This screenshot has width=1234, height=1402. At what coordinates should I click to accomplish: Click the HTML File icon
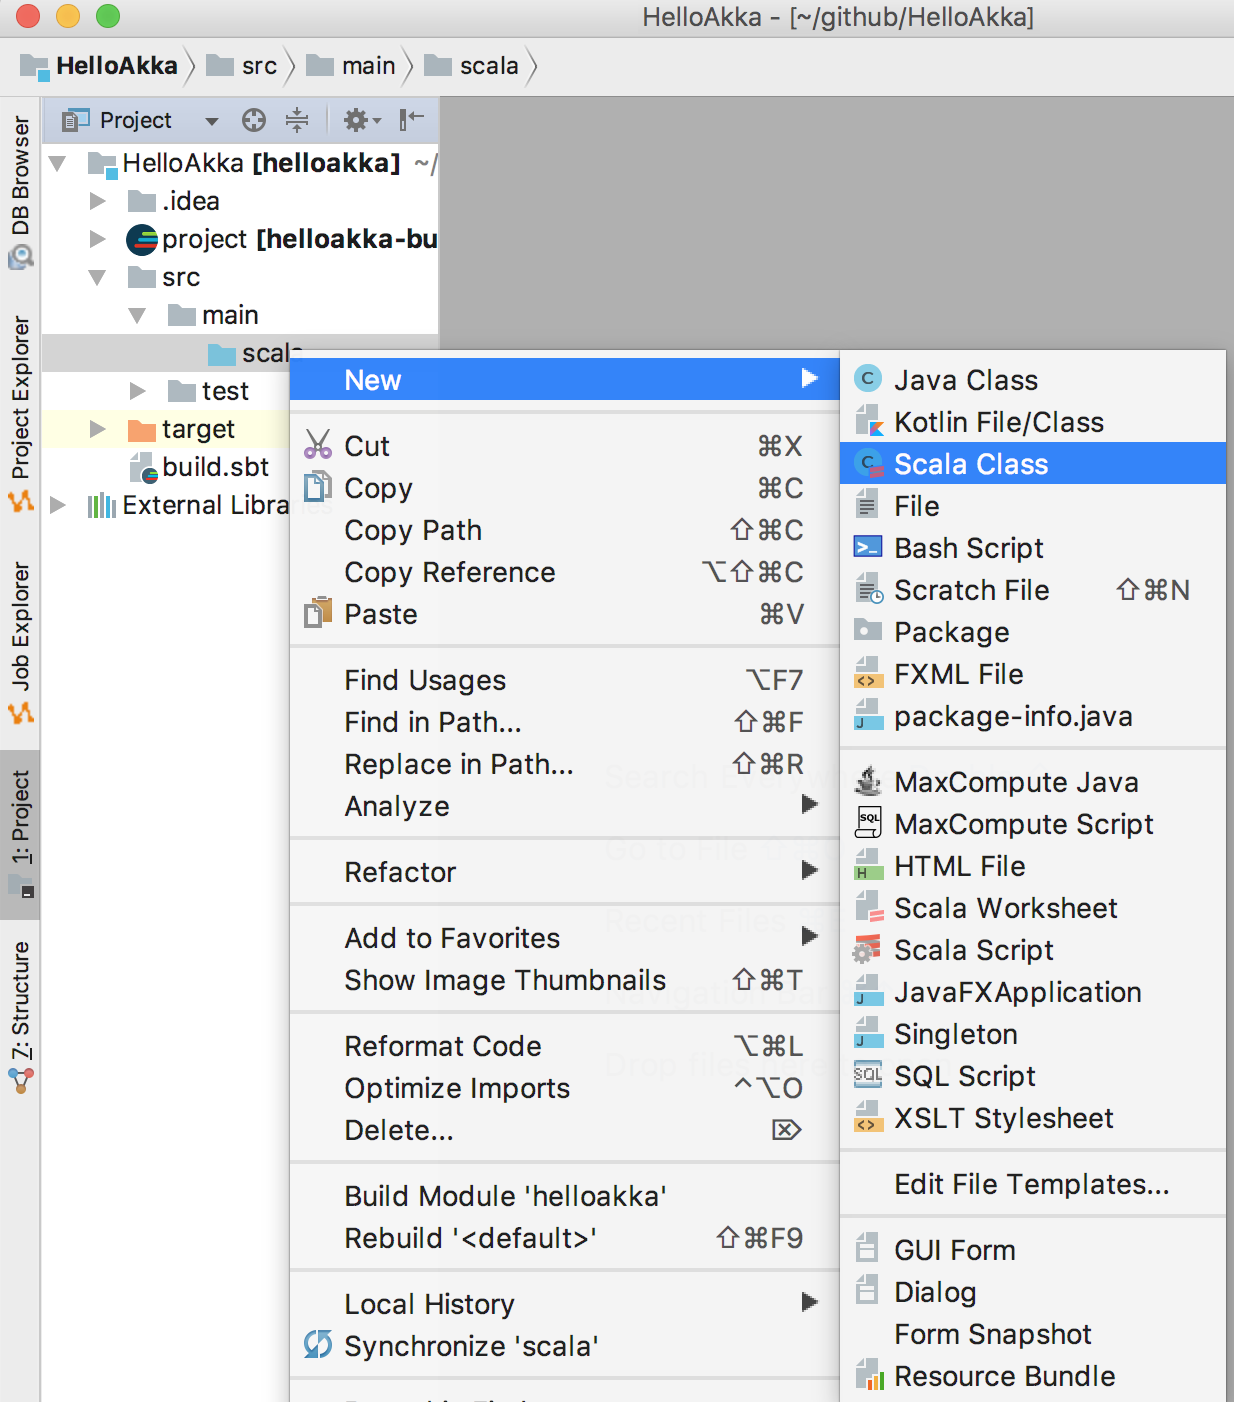[x=868, y=865]
